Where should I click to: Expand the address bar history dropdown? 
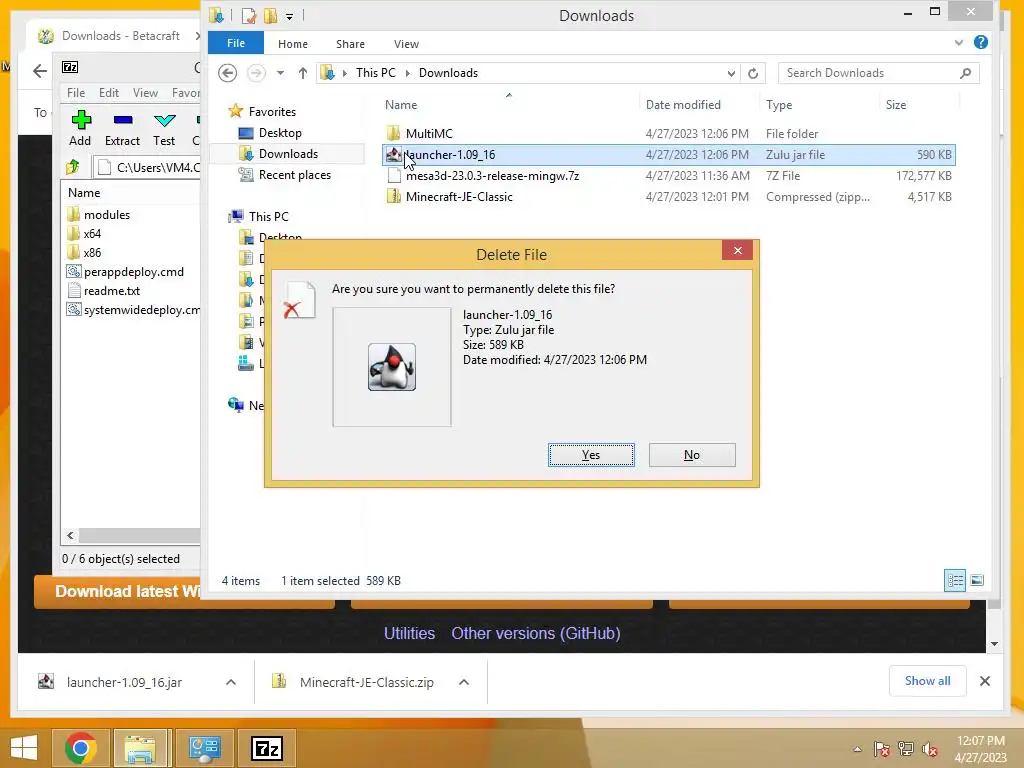pos(731,73)
